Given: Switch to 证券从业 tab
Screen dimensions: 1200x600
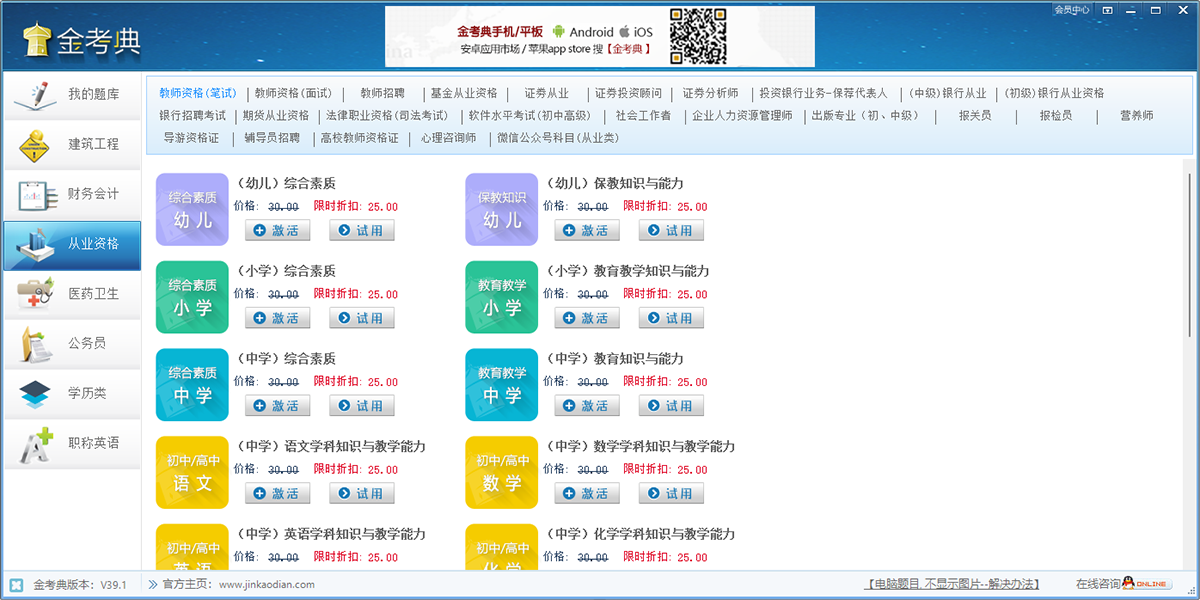Looking at the screenshot, I should (546, 93).
